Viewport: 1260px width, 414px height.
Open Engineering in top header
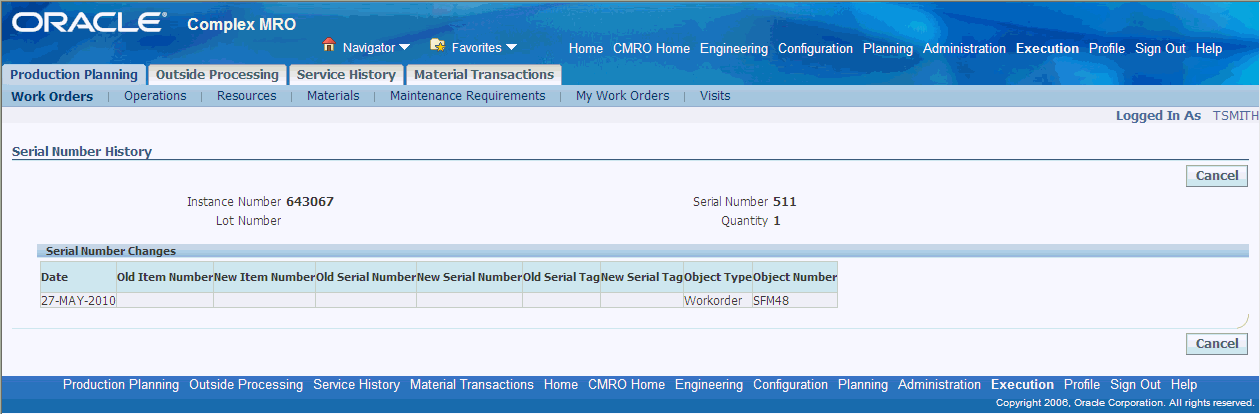[x=734, y=48]
